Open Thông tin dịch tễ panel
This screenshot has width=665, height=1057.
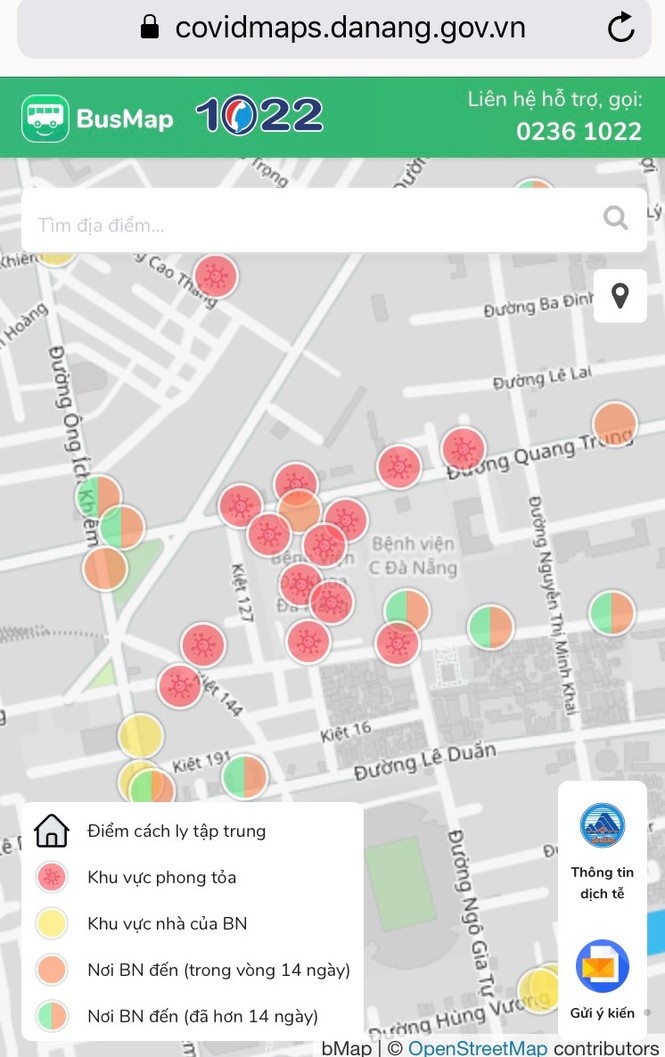coord(602,852)
